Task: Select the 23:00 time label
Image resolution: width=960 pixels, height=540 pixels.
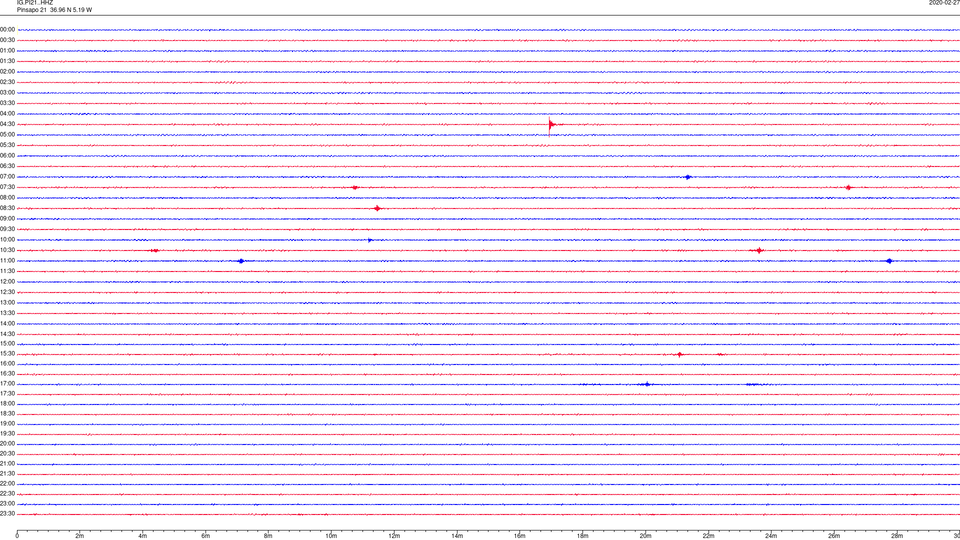Action: tap(7, 504)
